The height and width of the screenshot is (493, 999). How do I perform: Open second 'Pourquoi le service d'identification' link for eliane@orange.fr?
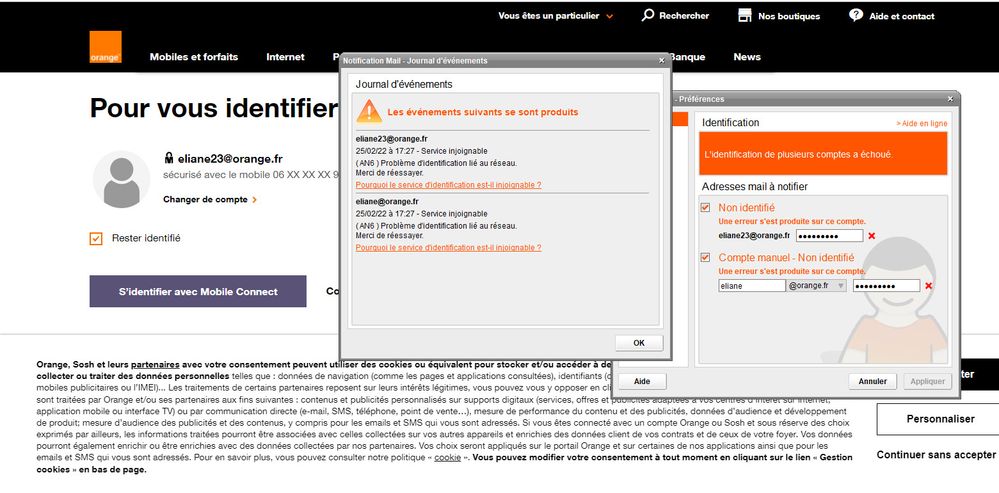click(449, 247)
